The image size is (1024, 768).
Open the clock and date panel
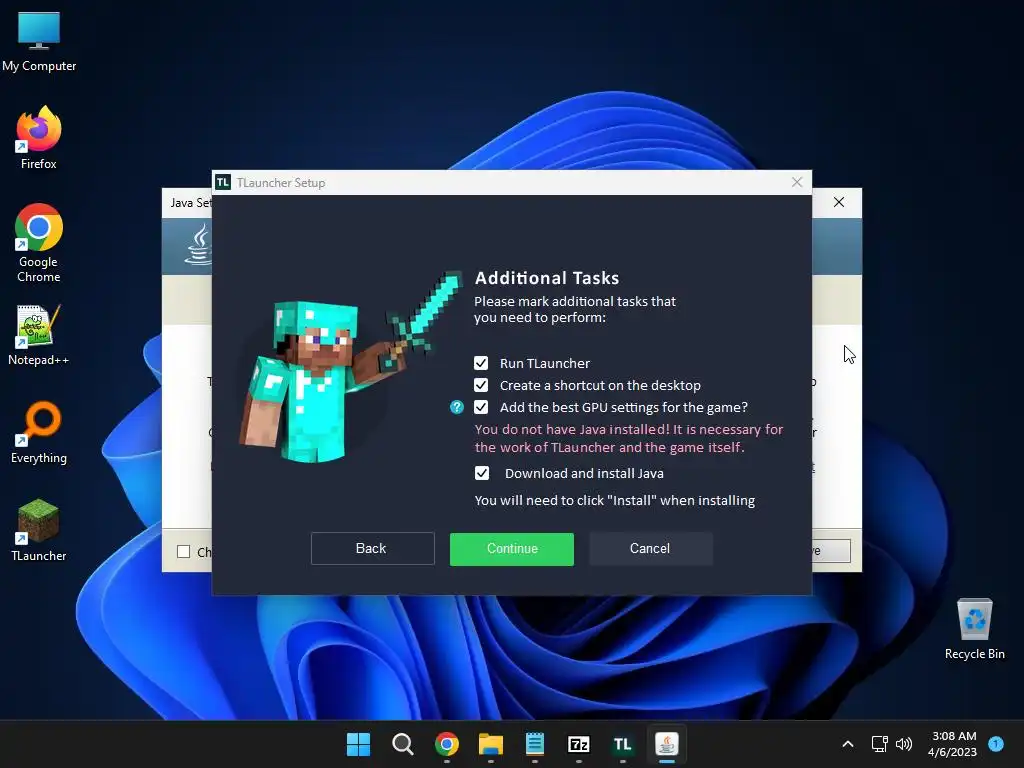pyautogui.click(x=953, y=744)
